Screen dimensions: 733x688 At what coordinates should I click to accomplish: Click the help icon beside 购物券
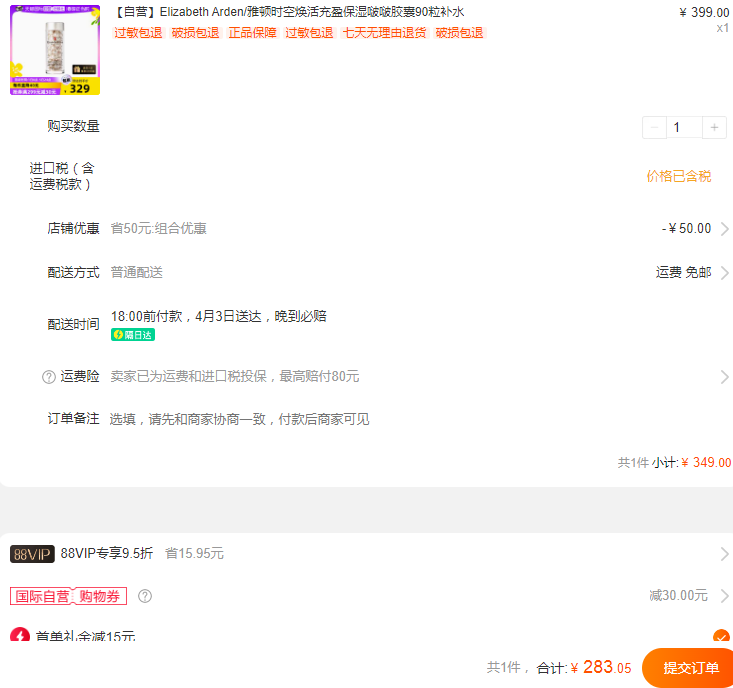tap(145, 596)
